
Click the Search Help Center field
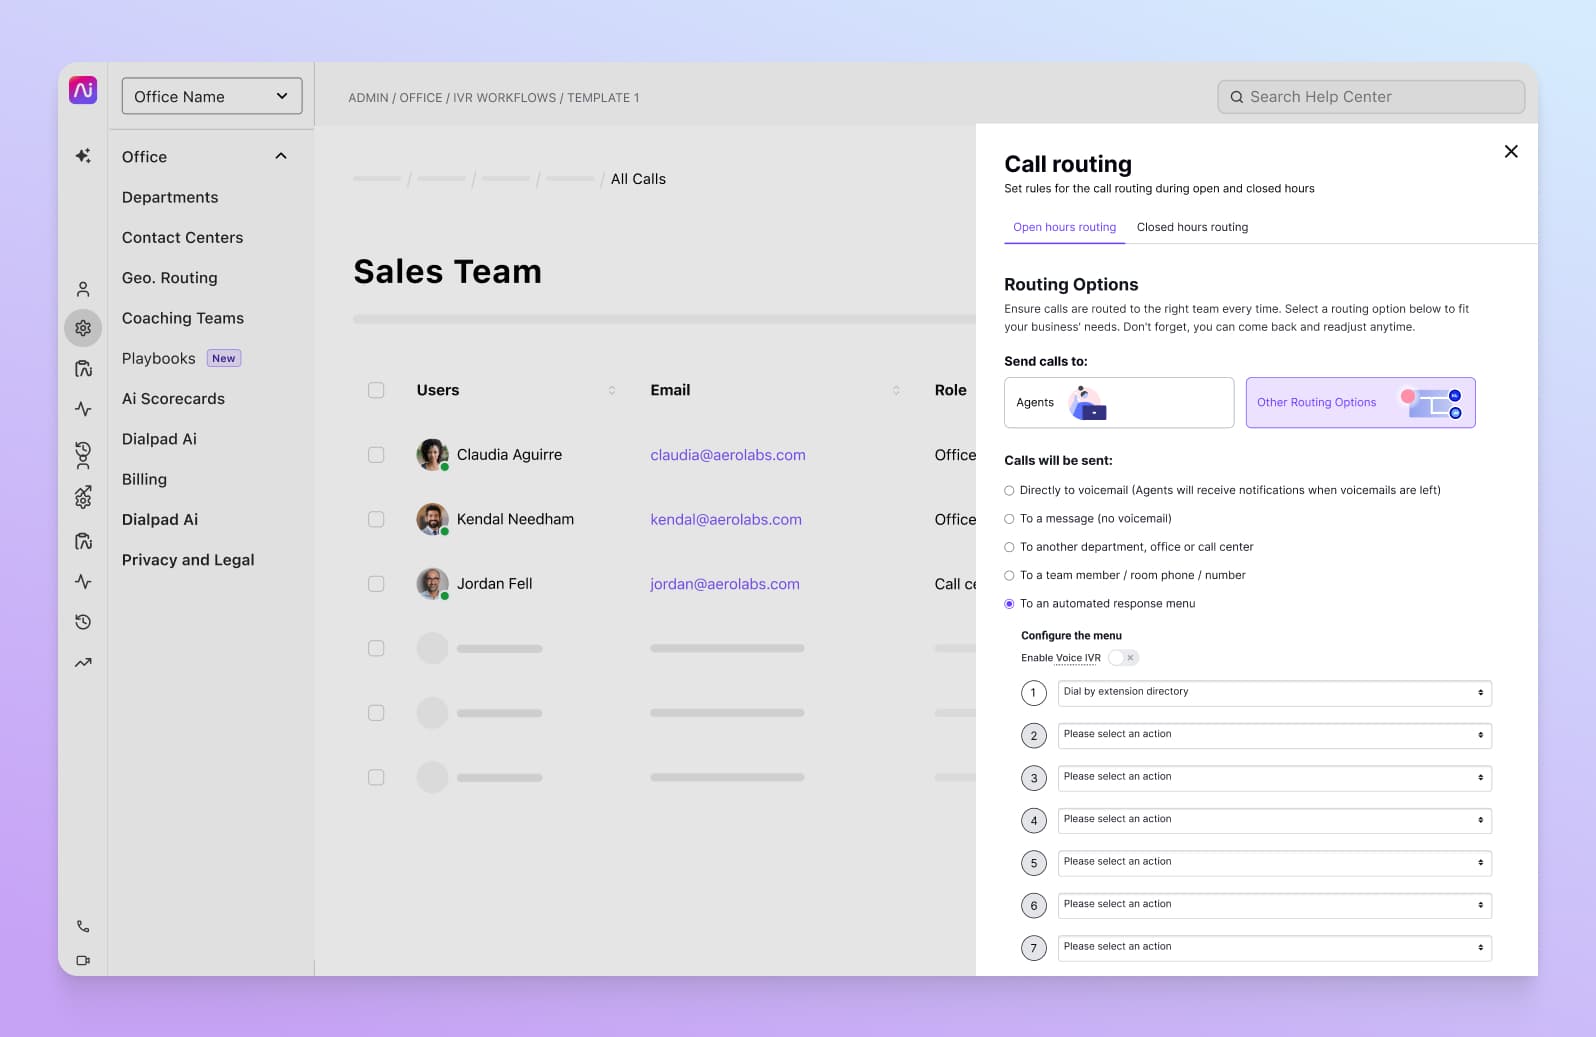1371,97
